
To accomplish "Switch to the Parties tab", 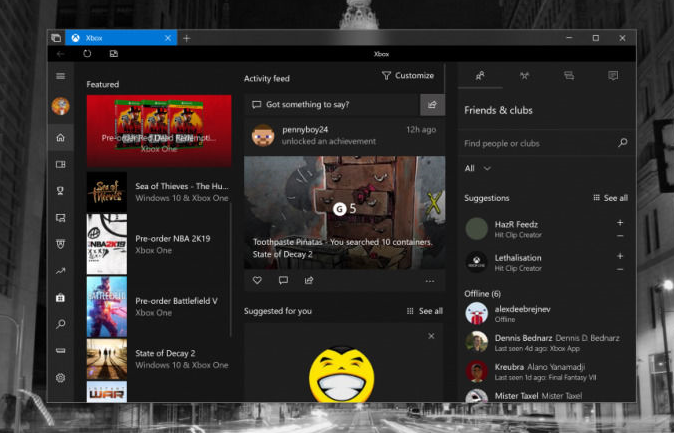I will click(x=524, y=76).
